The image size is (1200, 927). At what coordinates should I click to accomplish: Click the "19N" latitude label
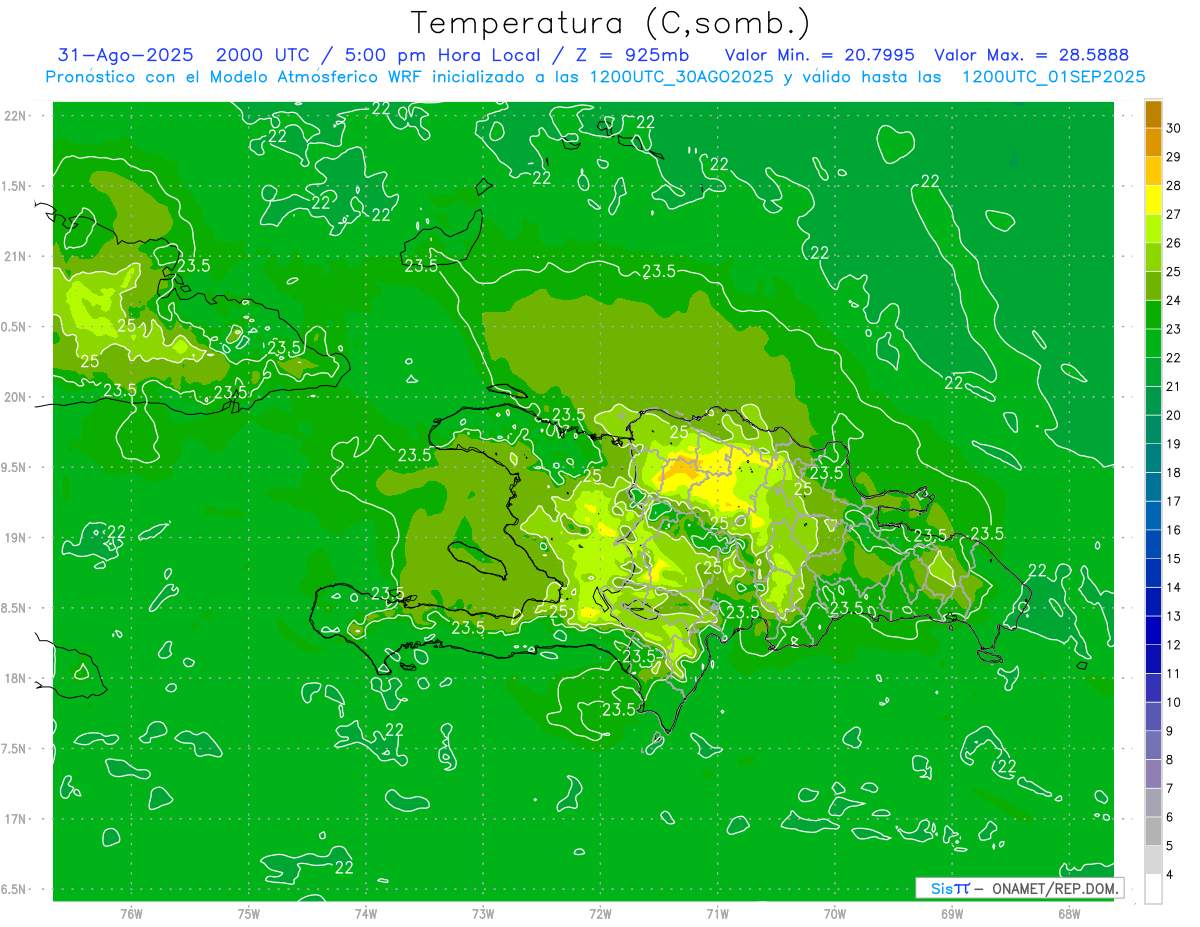[x=15, y=538]
